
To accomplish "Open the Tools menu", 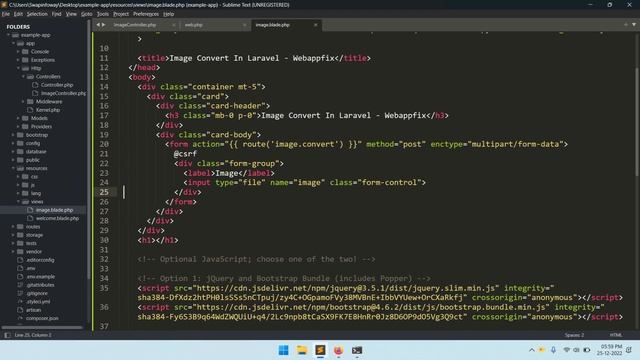I will [103, 14].
